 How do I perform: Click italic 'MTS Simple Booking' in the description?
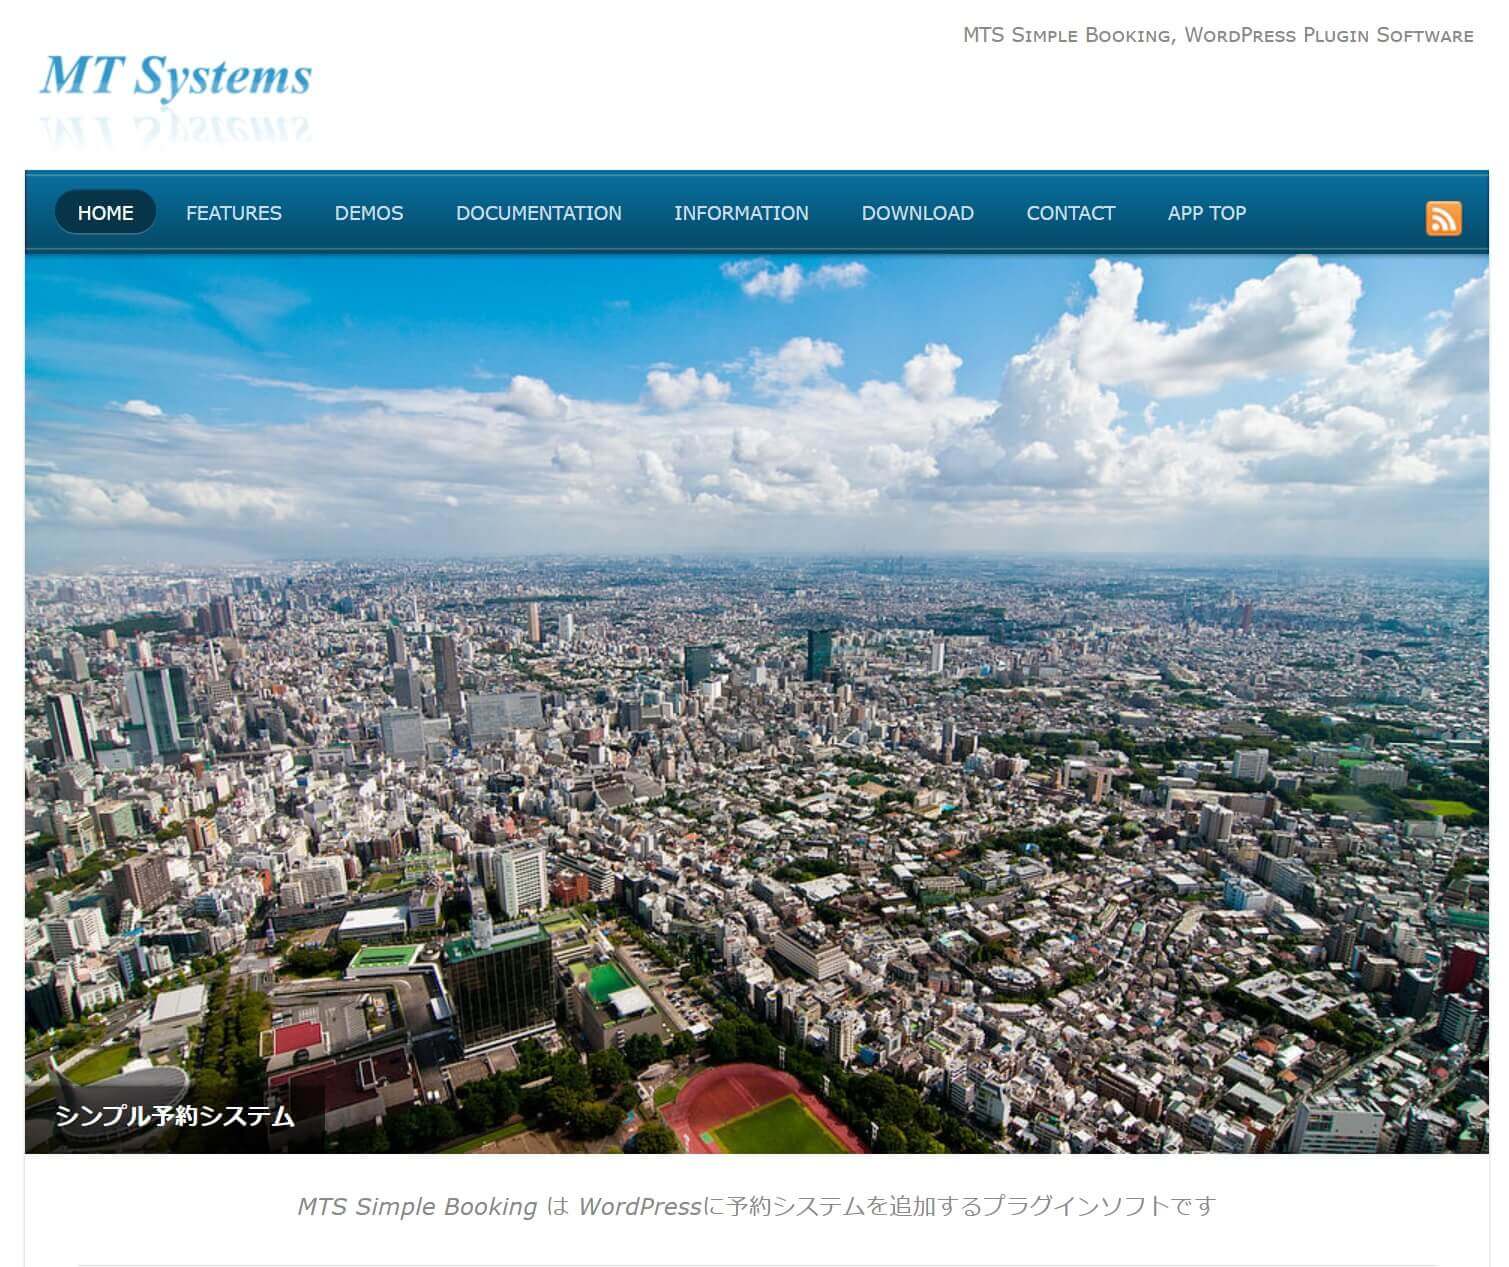(417, 1207)
